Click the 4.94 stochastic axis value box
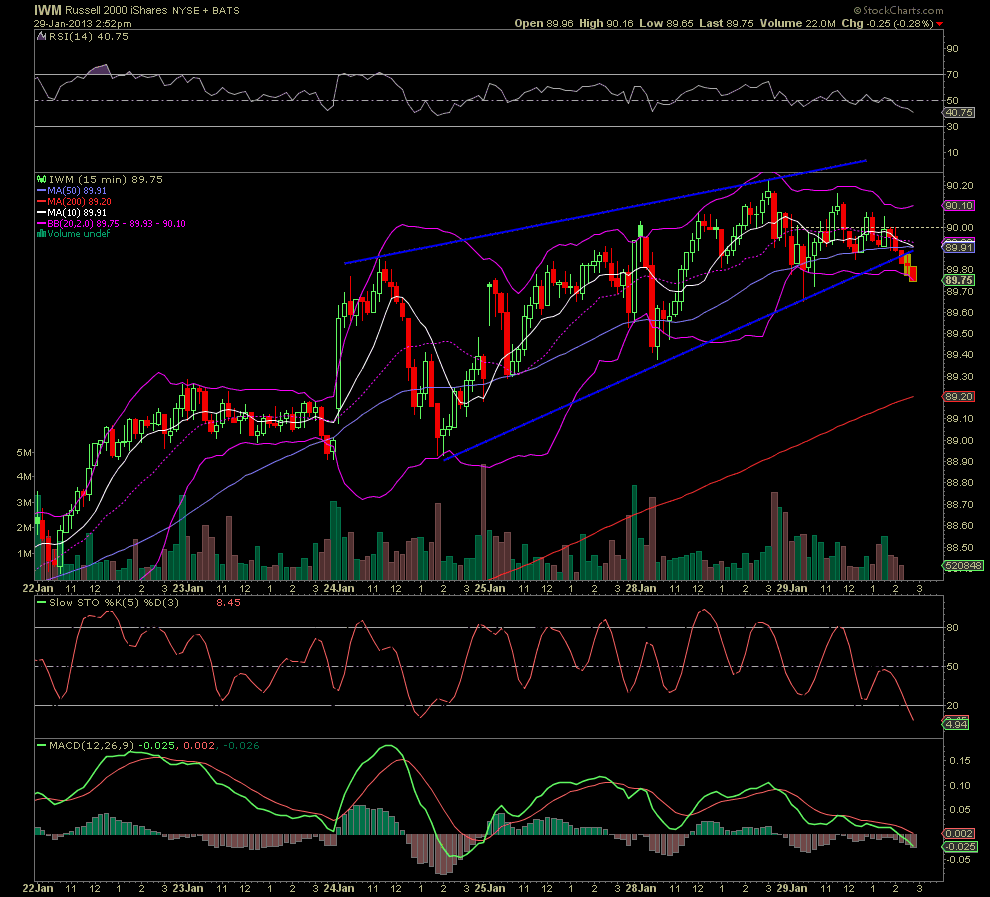Screen dimensions: 990x897 coord(956,724)
